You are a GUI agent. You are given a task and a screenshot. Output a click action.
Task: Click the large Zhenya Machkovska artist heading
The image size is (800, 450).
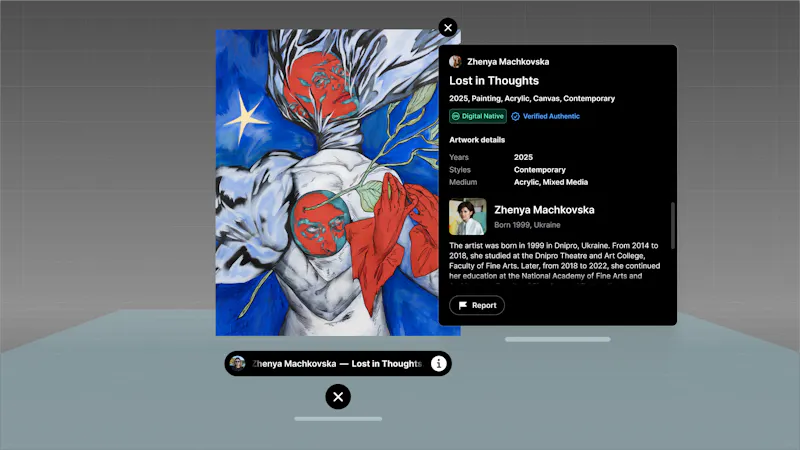544,210
